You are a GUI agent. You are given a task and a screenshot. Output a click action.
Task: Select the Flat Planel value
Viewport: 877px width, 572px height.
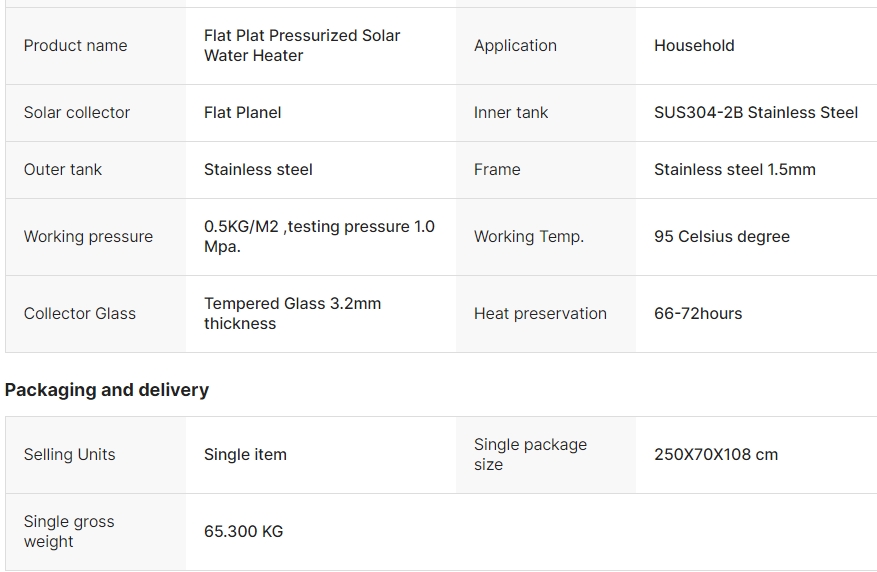(243, 112)
